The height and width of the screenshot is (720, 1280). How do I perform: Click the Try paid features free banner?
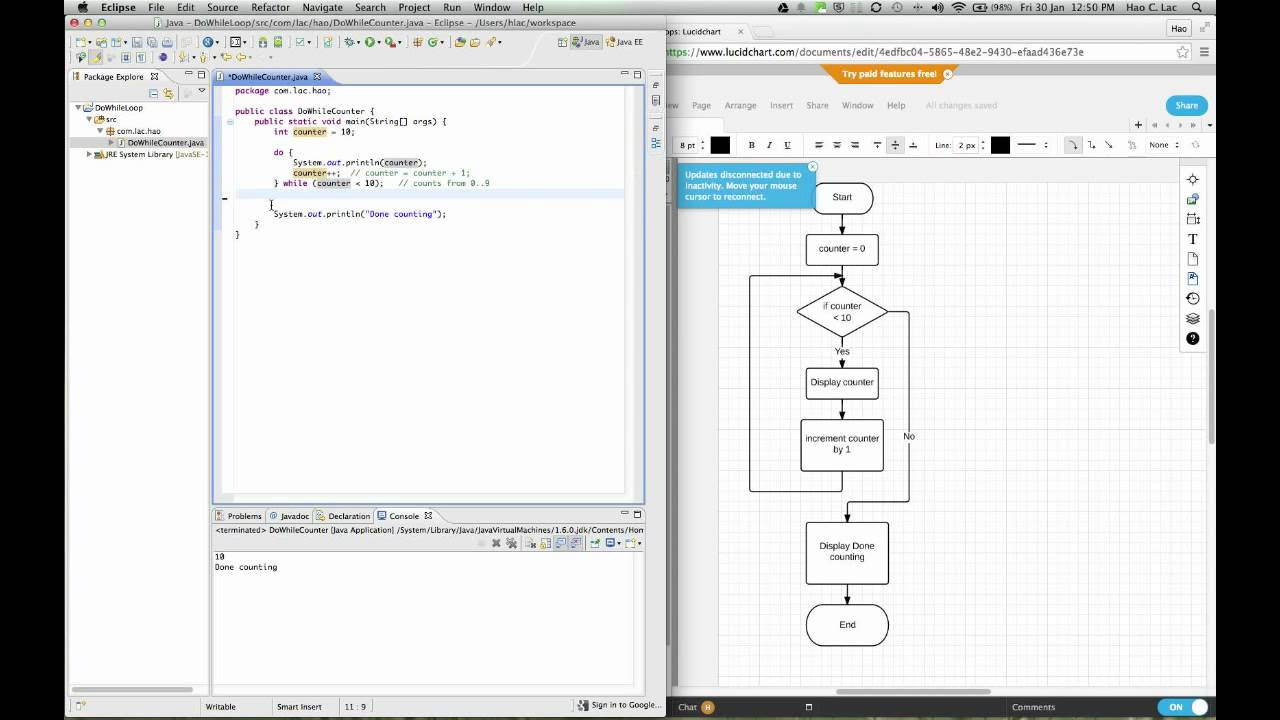pos(889,74)
